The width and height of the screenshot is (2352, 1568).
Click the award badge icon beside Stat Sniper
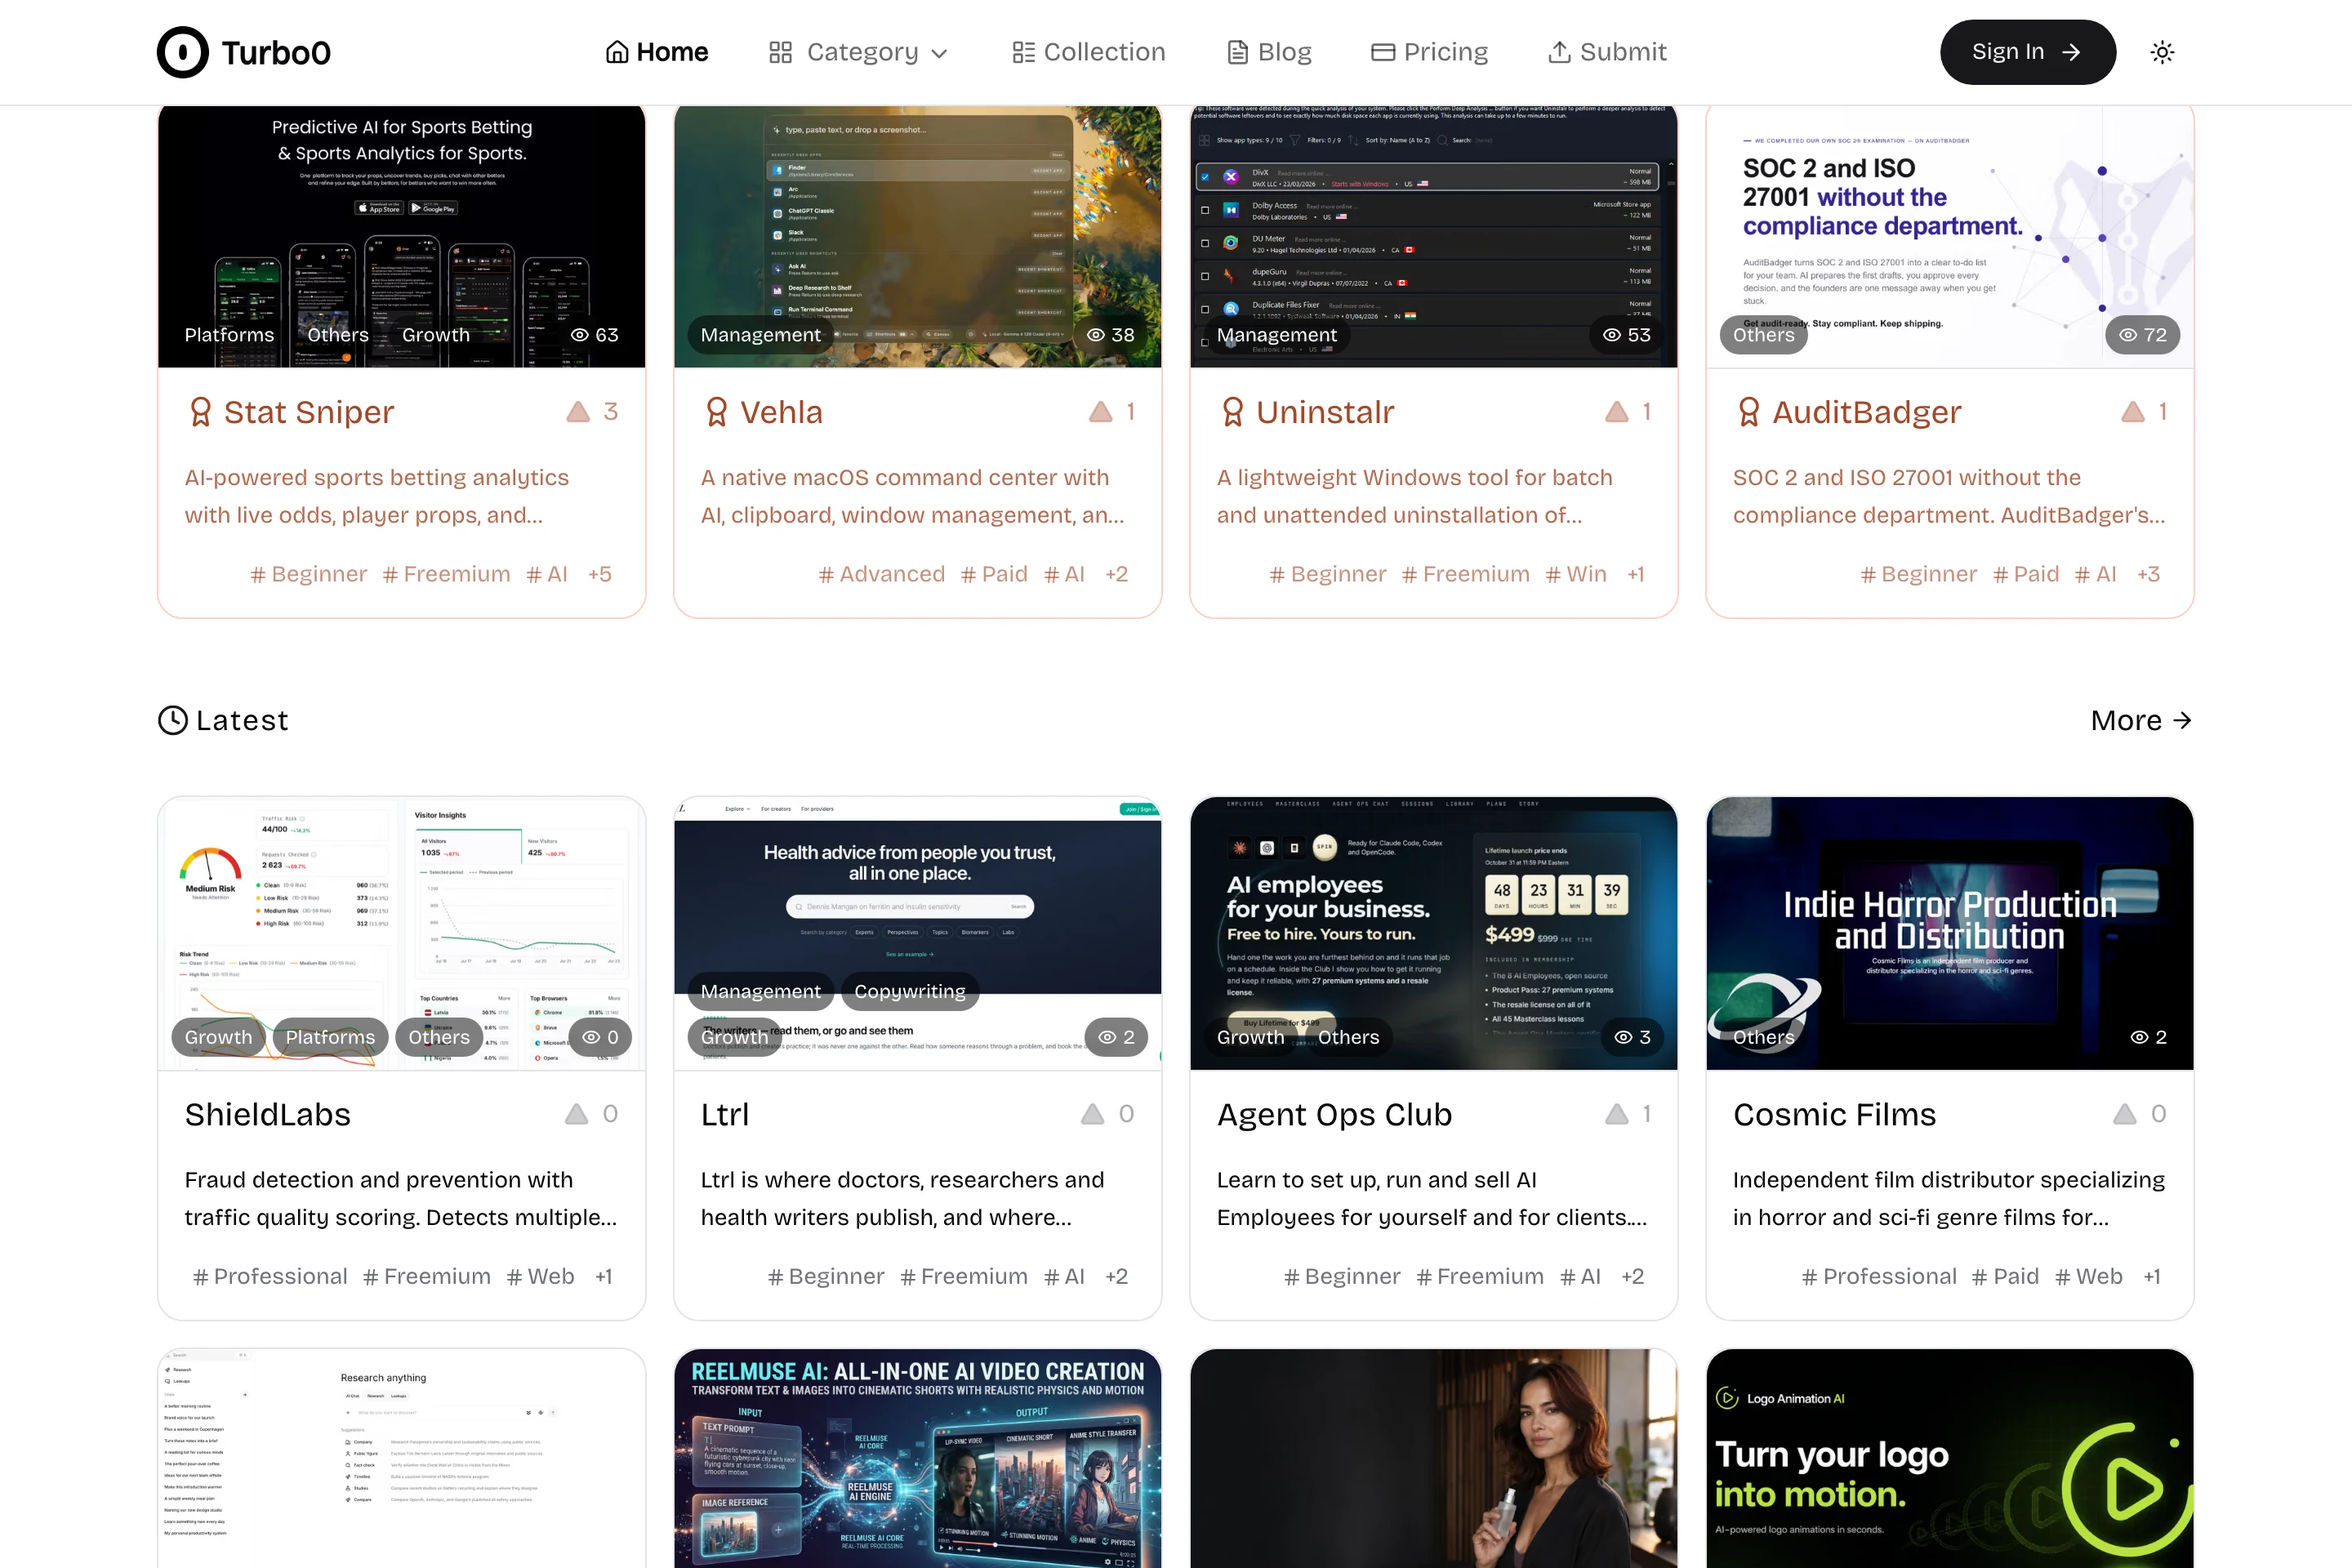coord(200,412)
